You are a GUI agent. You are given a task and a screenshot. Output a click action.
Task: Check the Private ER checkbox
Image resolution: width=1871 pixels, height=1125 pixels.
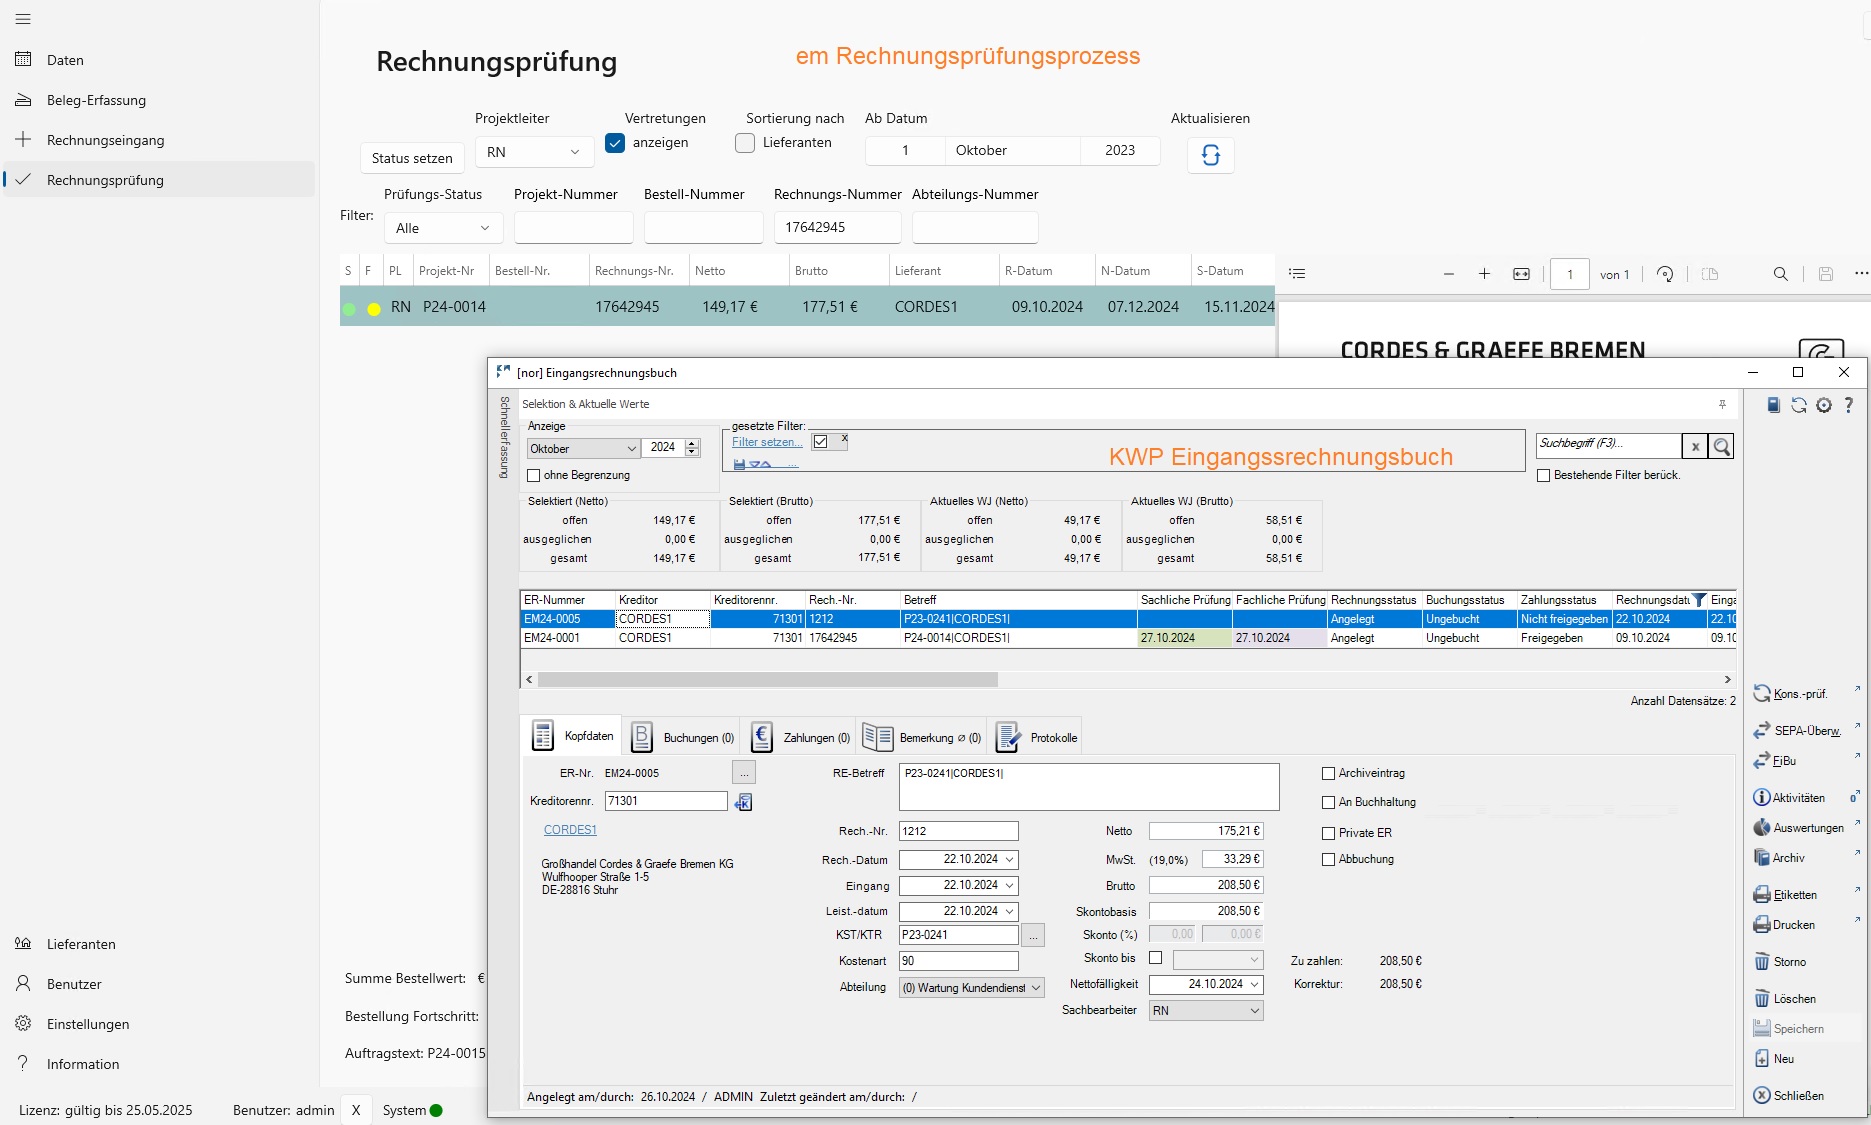[1328, 833]
